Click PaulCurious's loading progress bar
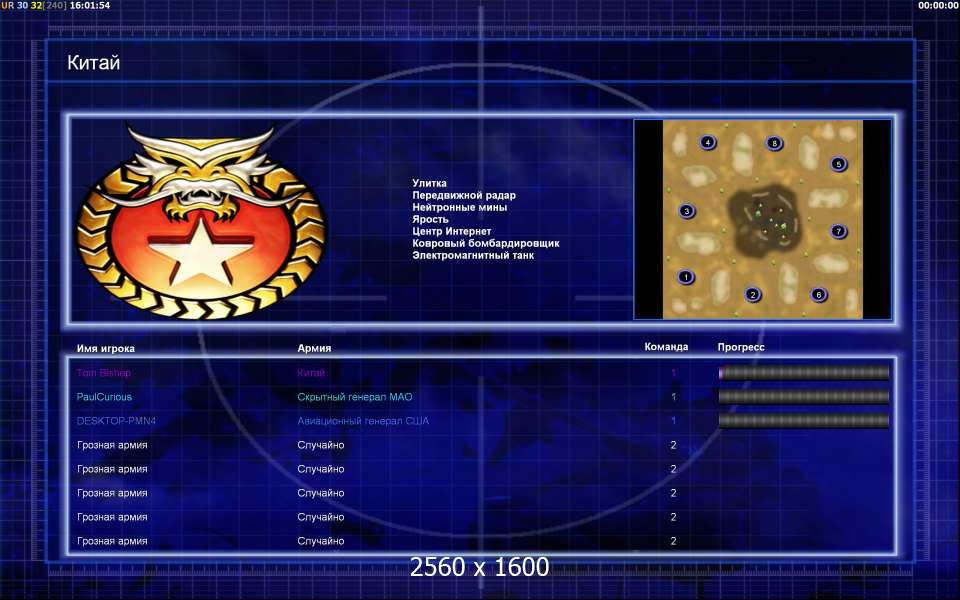 (x=803, y=397)
